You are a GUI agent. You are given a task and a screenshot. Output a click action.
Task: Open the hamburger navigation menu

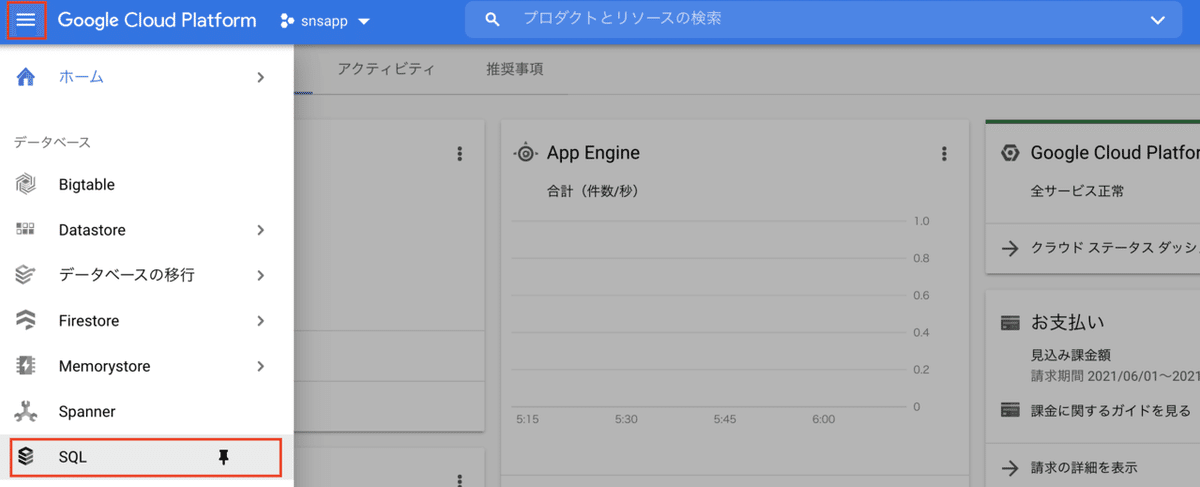point(26,20)
